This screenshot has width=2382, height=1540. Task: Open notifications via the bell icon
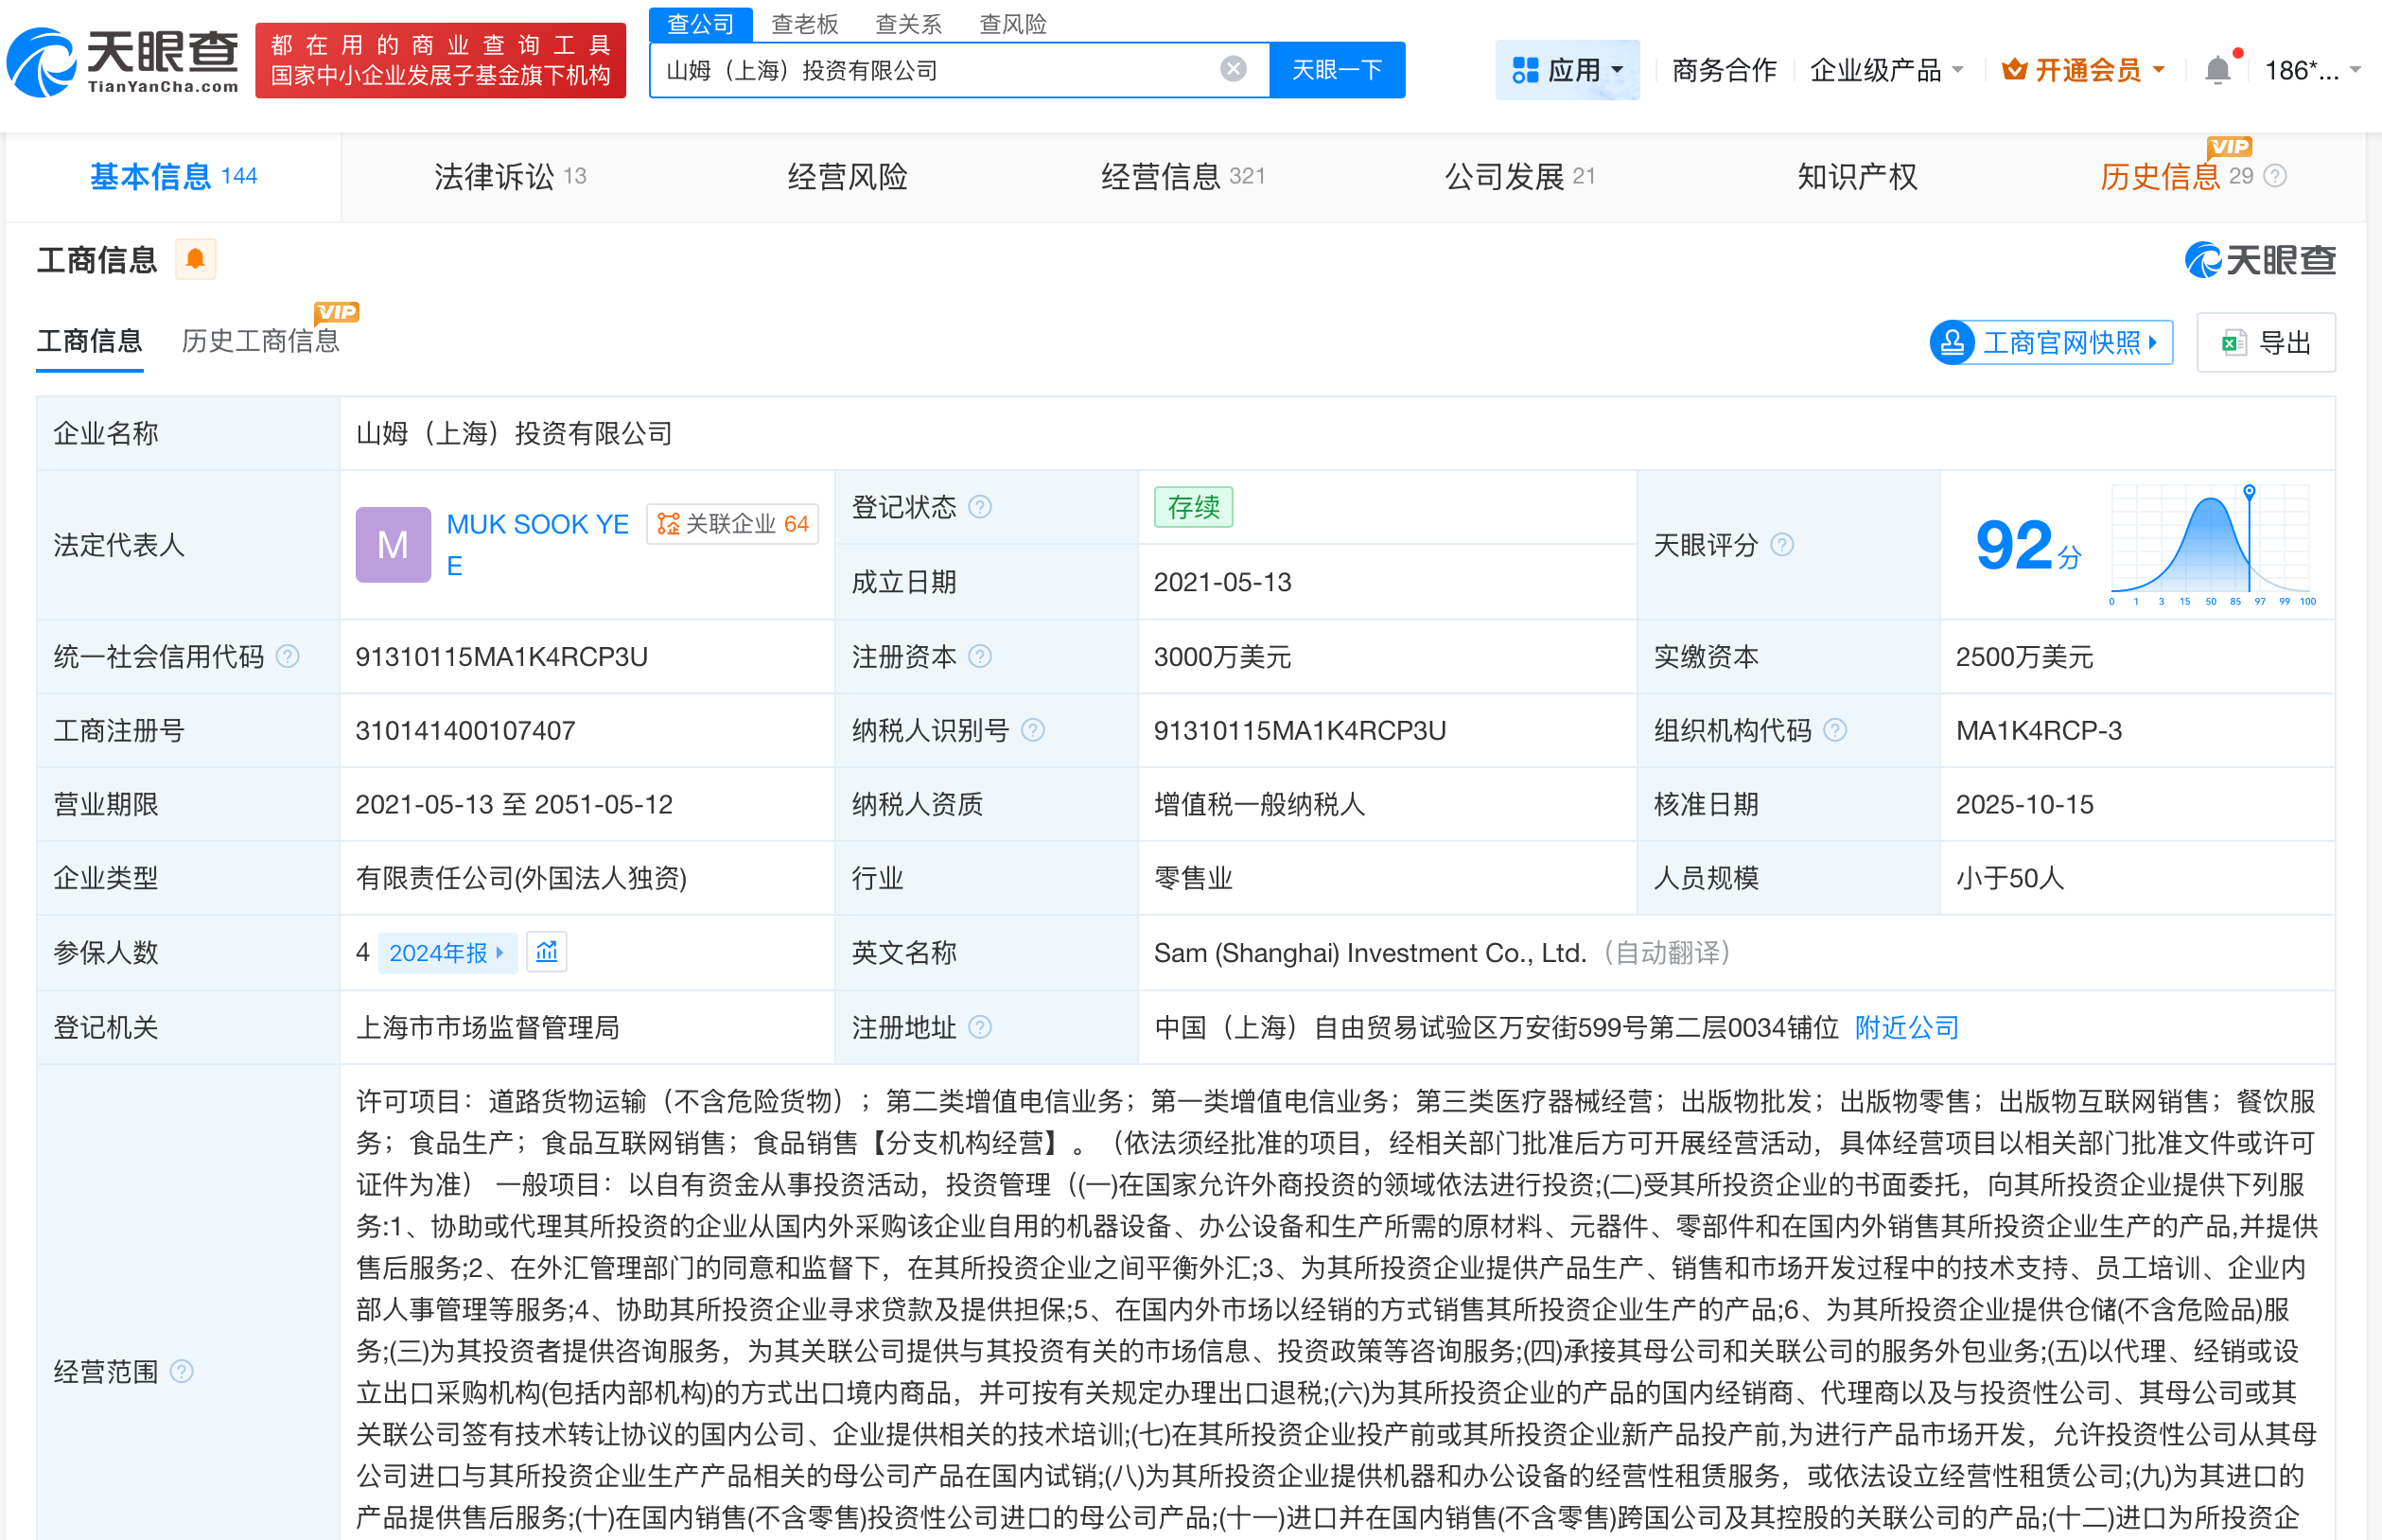(2218, 68)
